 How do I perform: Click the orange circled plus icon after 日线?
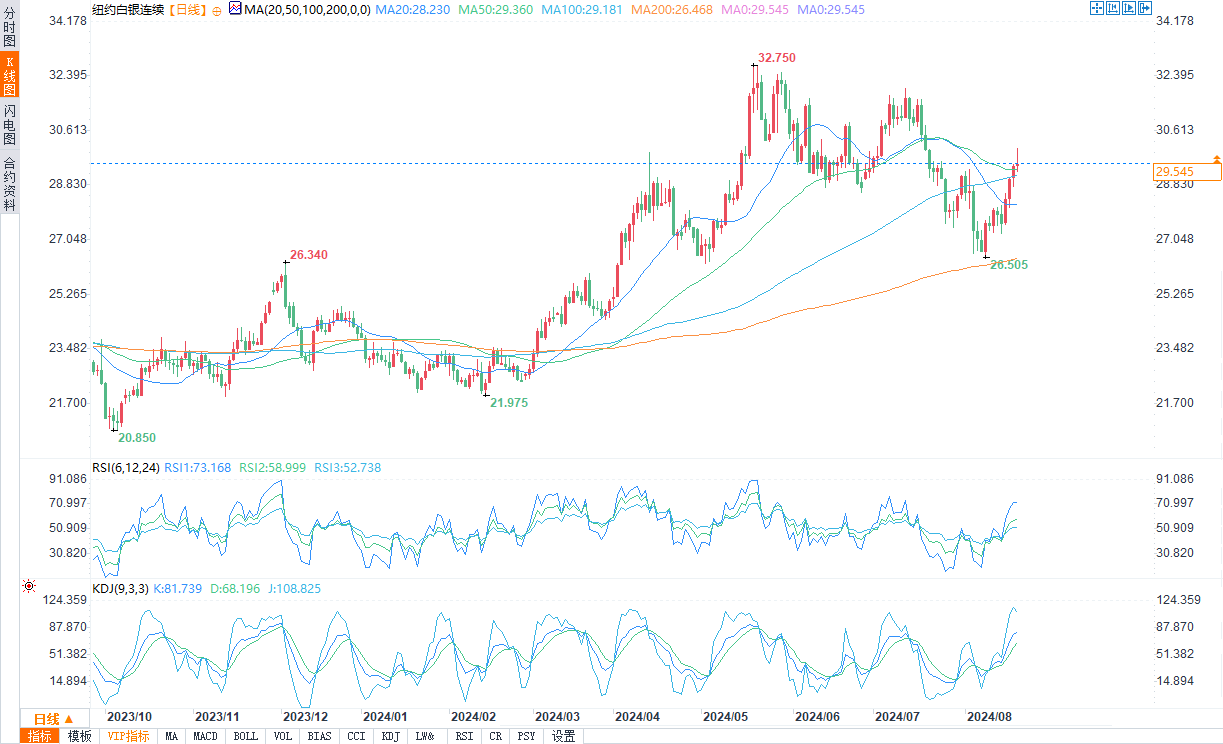click(x=217, y=10)
